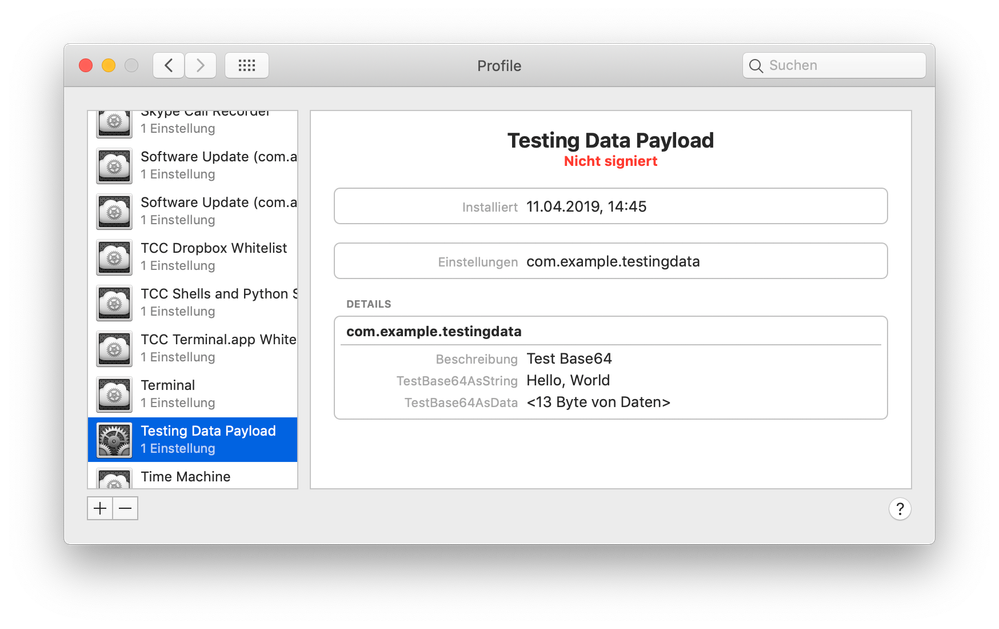This screenshot has width=999, height=629.
Task: Click in the Suchen search field
Action: 842,66
